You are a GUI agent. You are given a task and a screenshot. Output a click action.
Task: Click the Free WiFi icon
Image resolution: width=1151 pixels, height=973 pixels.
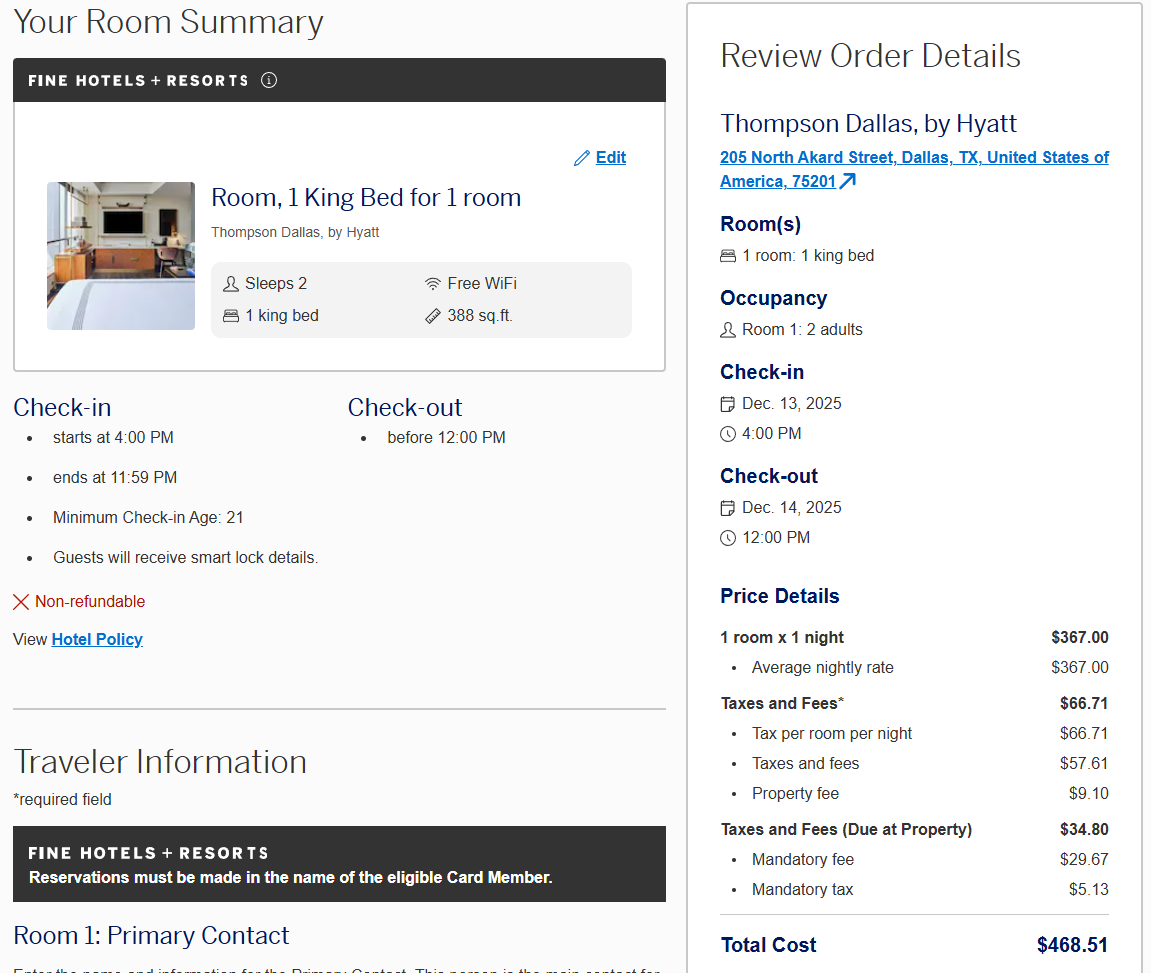(433, 284)
